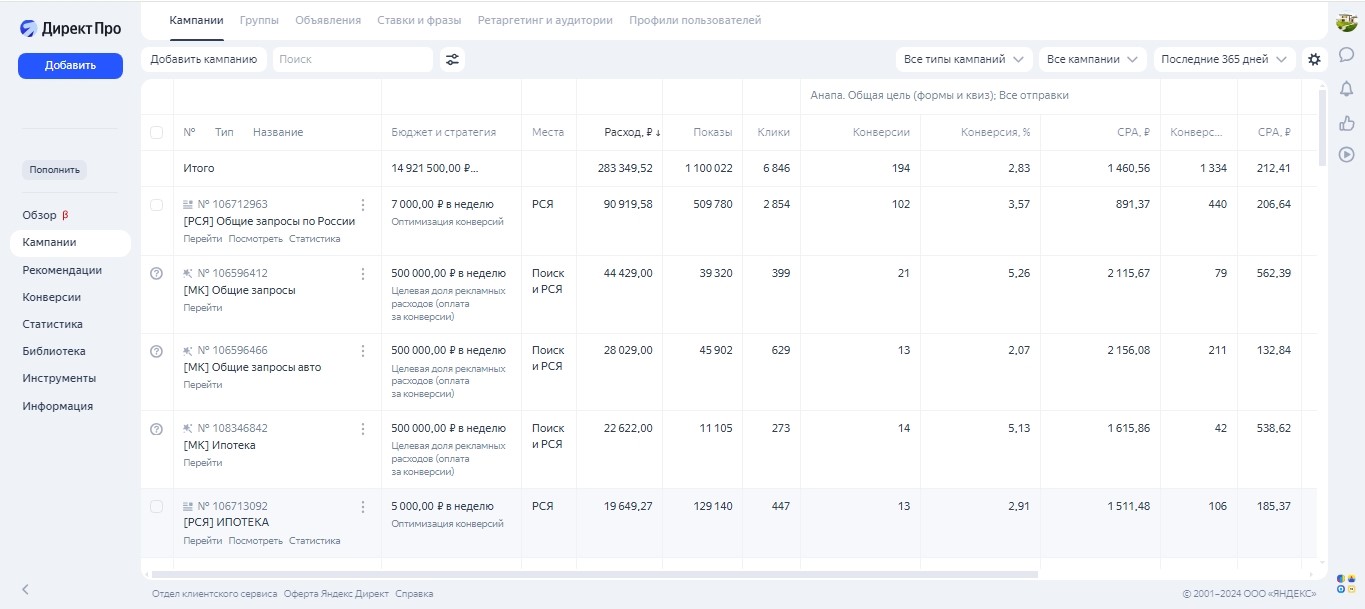Change period via Последние 365 дней dropdown
Image resolution: width=1365 pixels, height=609 pixels.
[1224, 60]
